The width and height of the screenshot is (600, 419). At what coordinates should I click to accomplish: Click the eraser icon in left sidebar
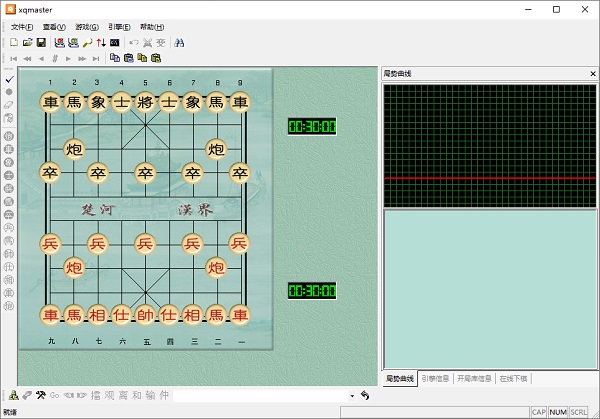point(9,104)
